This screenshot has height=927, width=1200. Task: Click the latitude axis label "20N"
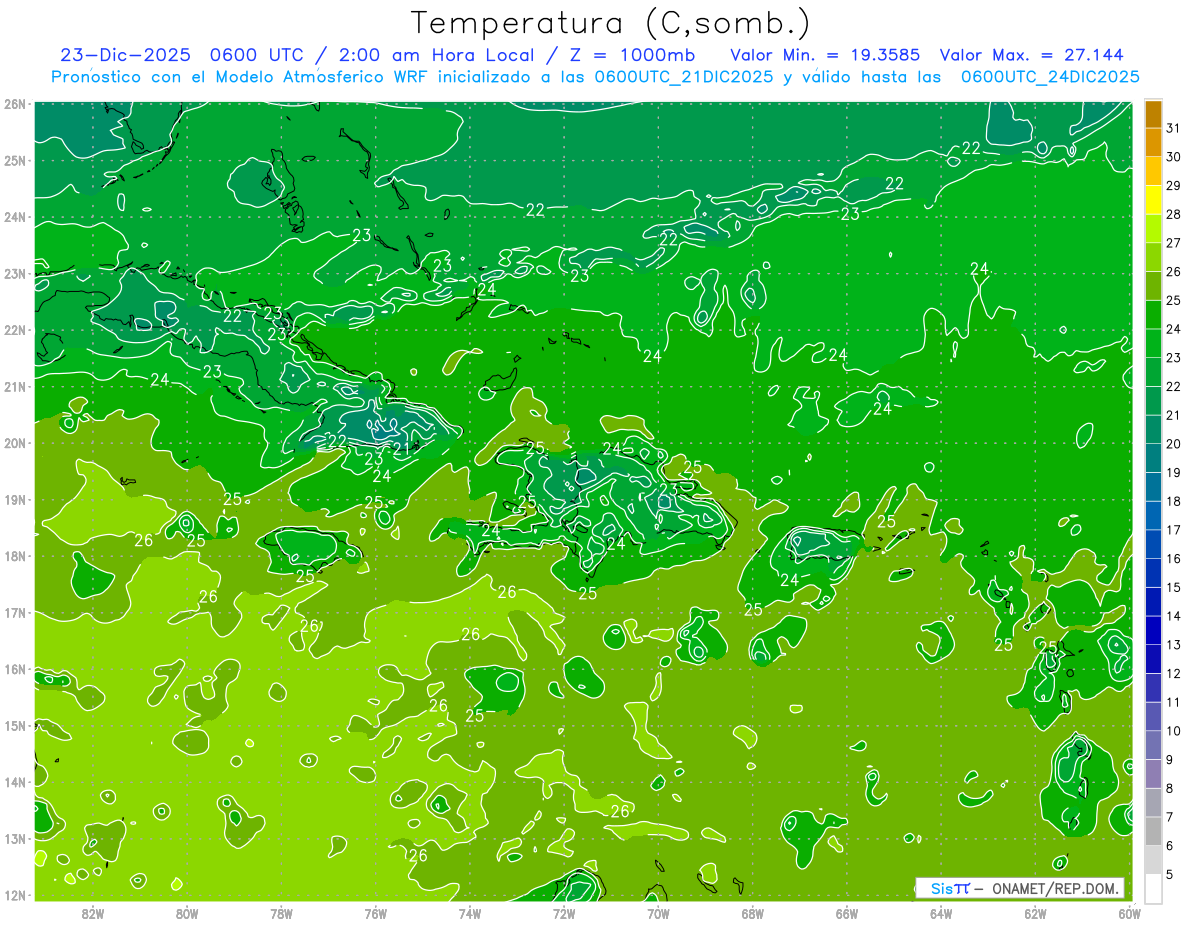point(15,443)
